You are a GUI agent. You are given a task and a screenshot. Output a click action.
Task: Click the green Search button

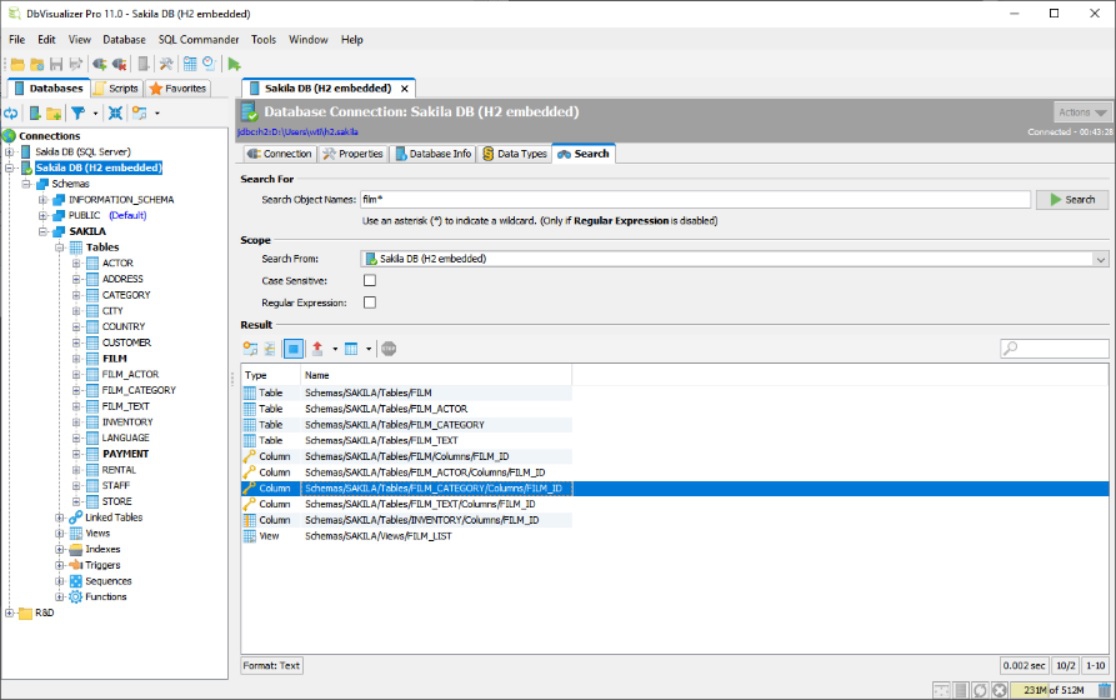[1072, 200]
